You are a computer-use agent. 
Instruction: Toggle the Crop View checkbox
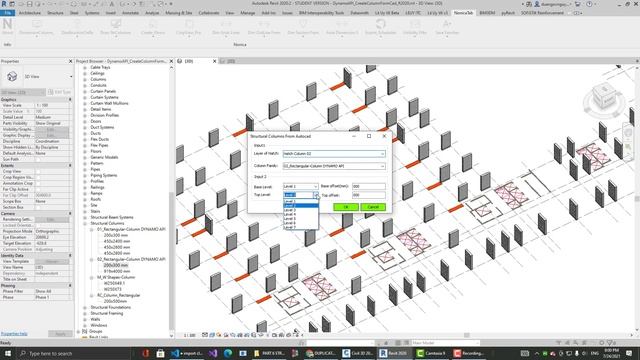pos(38,171)
